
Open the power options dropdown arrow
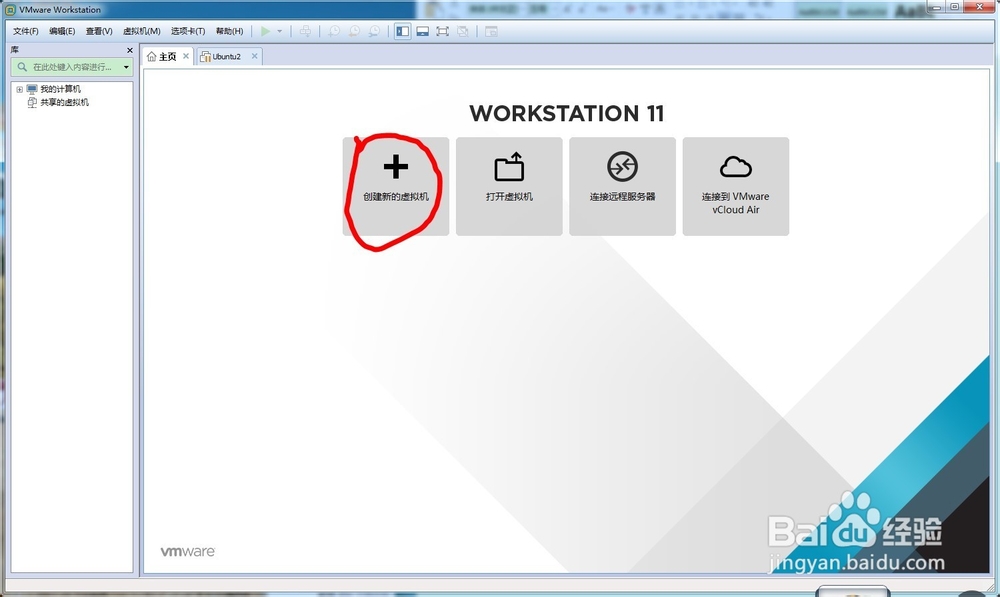[279, 31]
